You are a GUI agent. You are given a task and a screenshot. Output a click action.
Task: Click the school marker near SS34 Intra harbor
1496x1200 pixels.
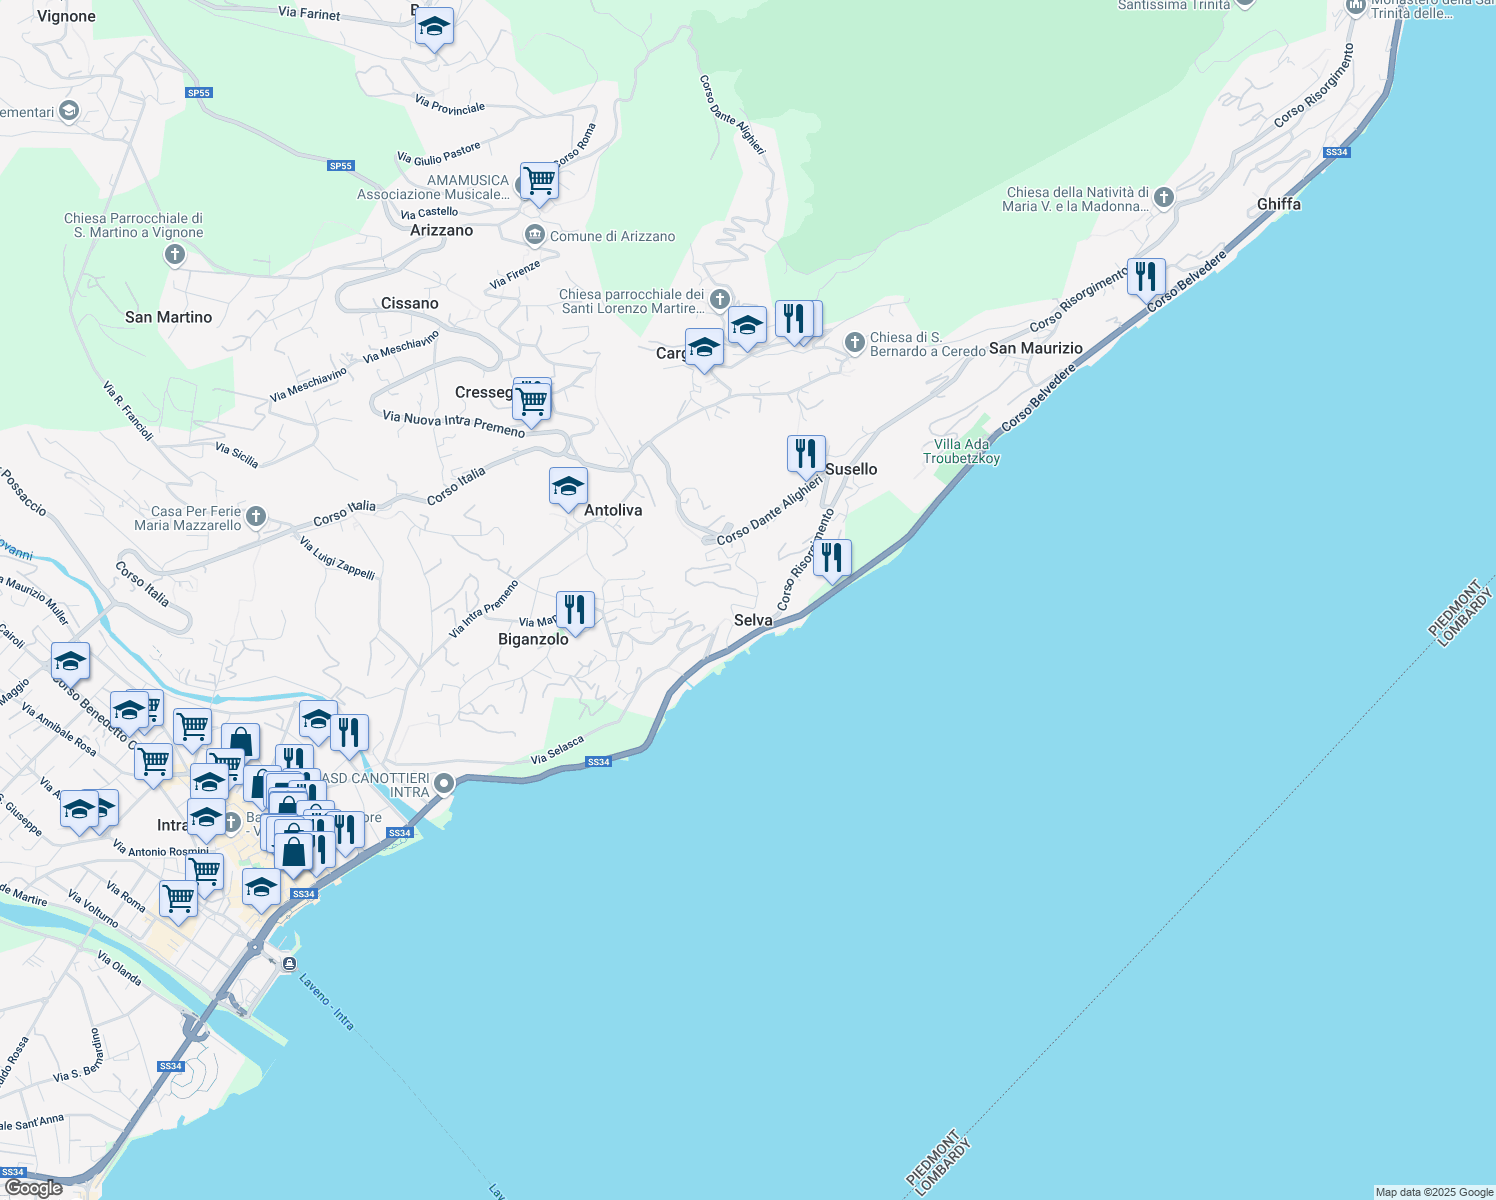(261, 889)
